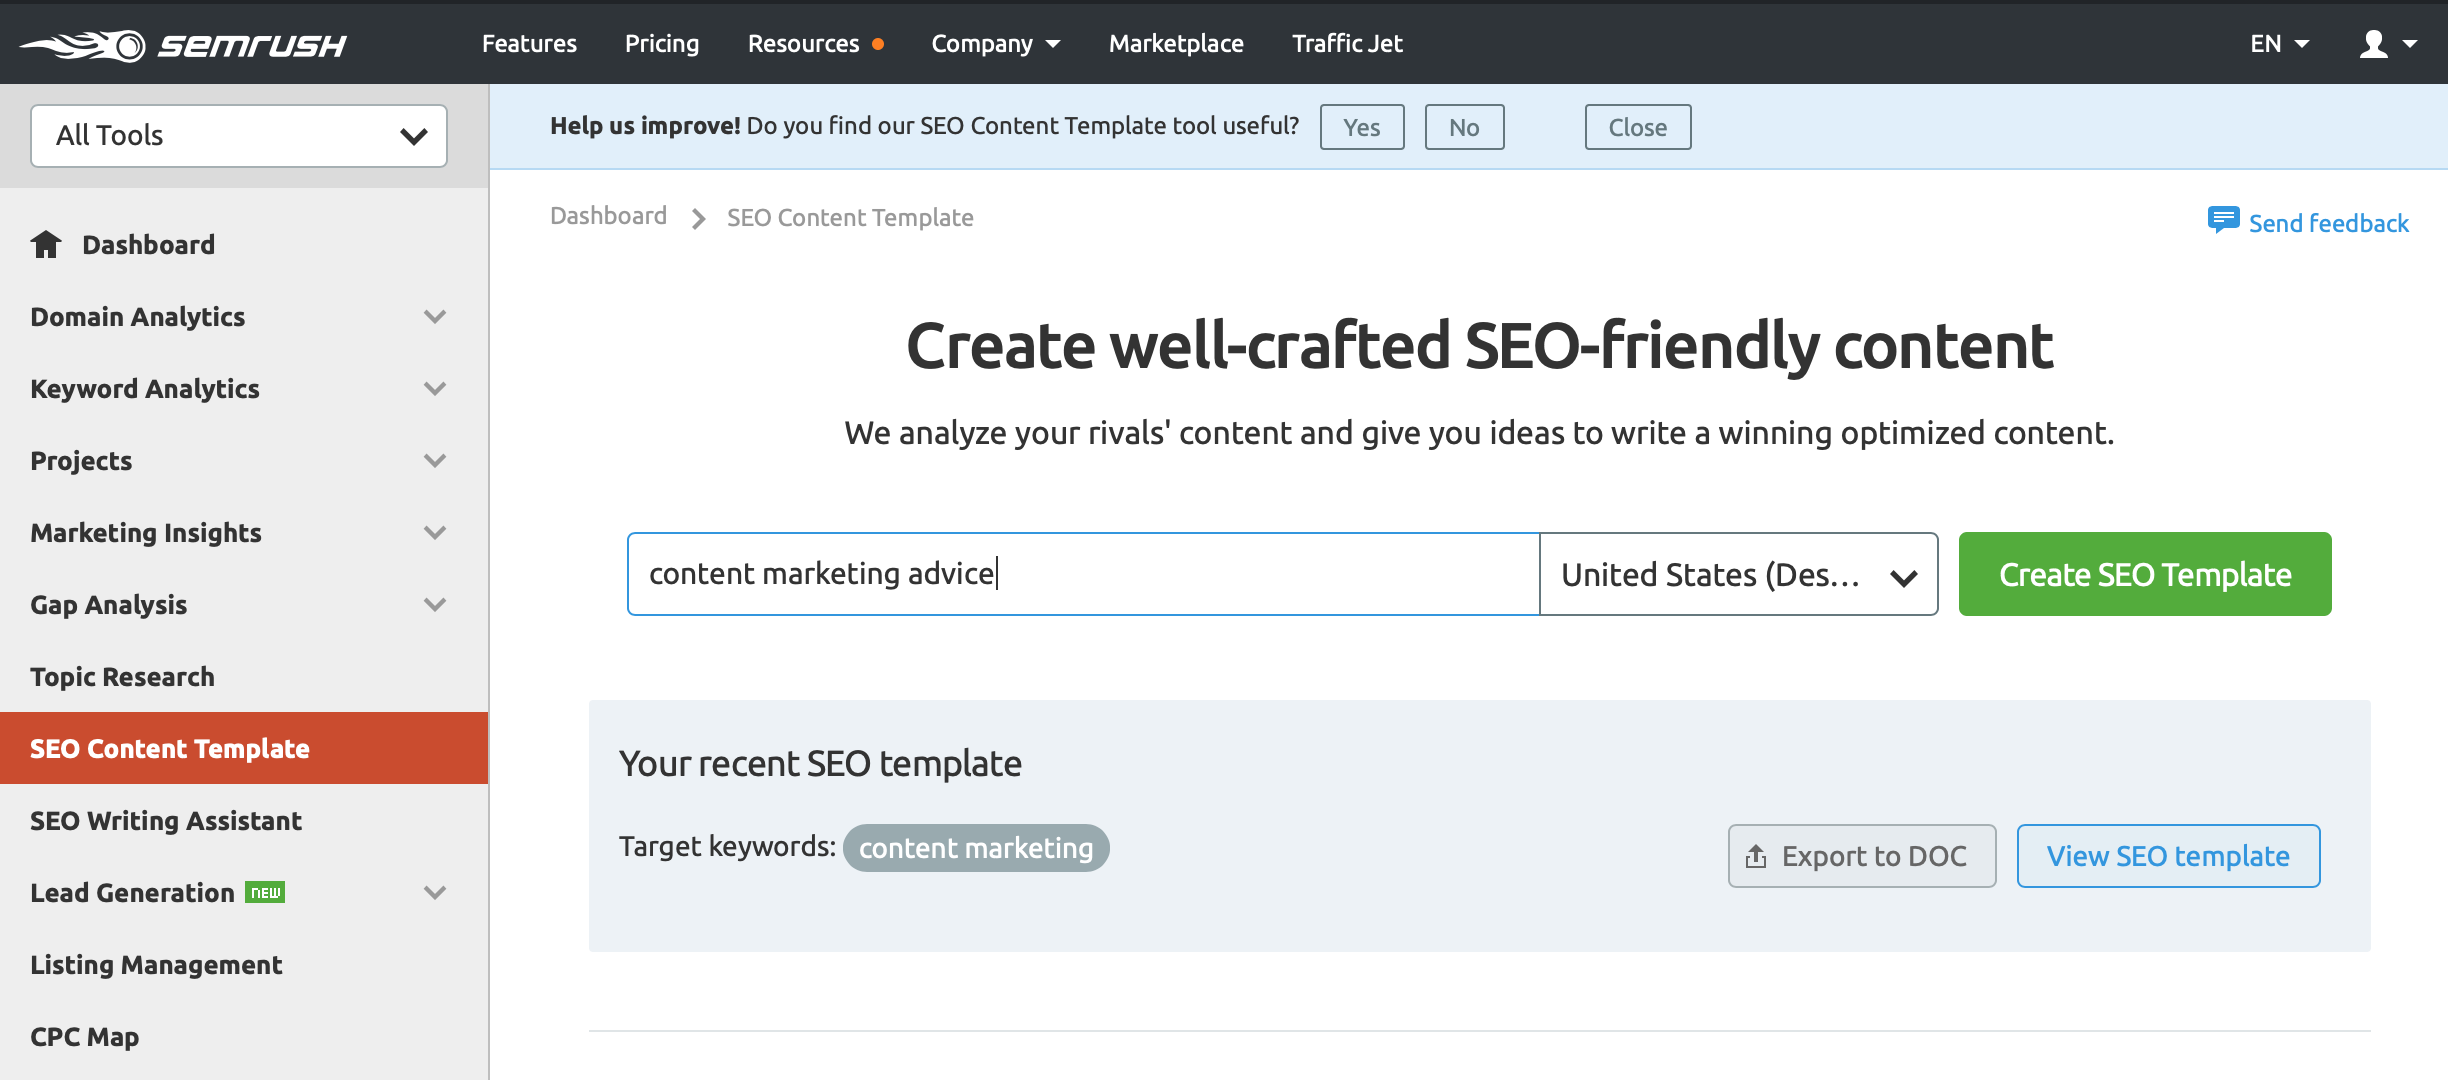Select the Topic Research tool
The height and width of the screenshot is (1080, 2448).
[x=122, y=676]
